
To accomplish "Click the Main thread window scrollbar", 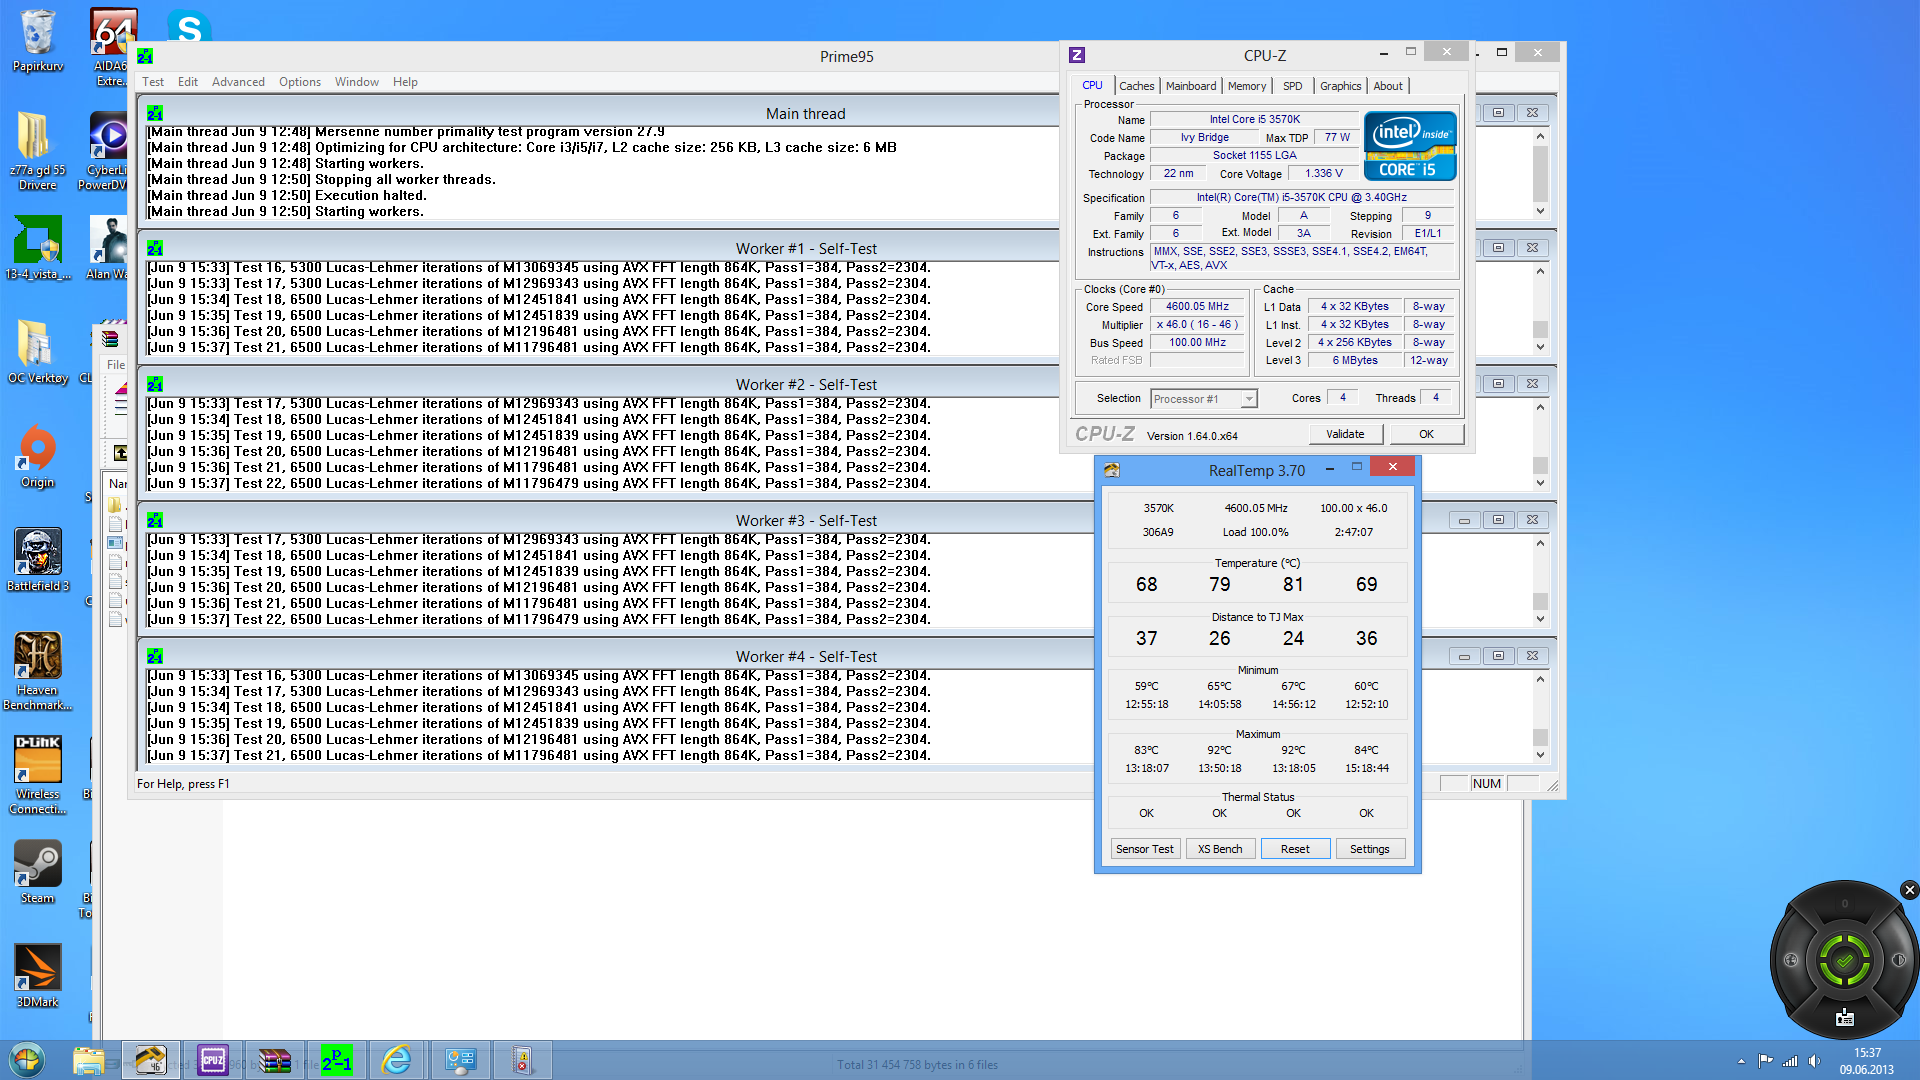I will (1540, 173).
